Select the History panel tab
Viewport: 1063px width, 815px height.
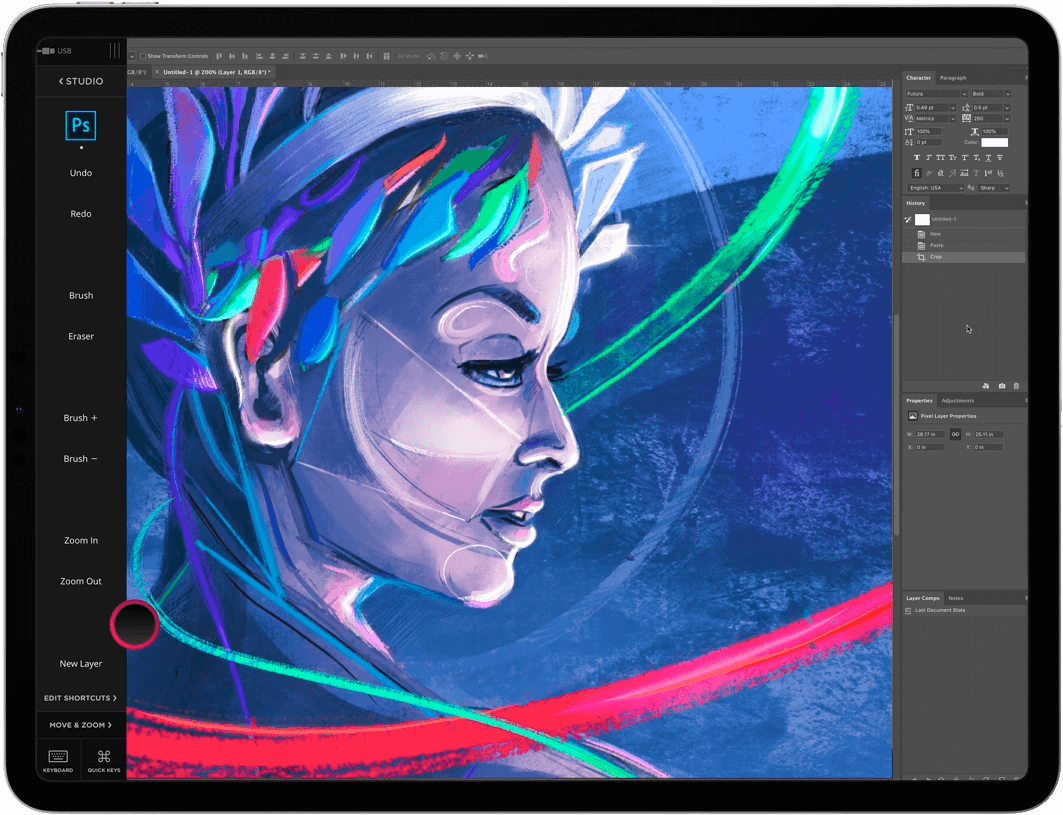(x=916, y=203)
